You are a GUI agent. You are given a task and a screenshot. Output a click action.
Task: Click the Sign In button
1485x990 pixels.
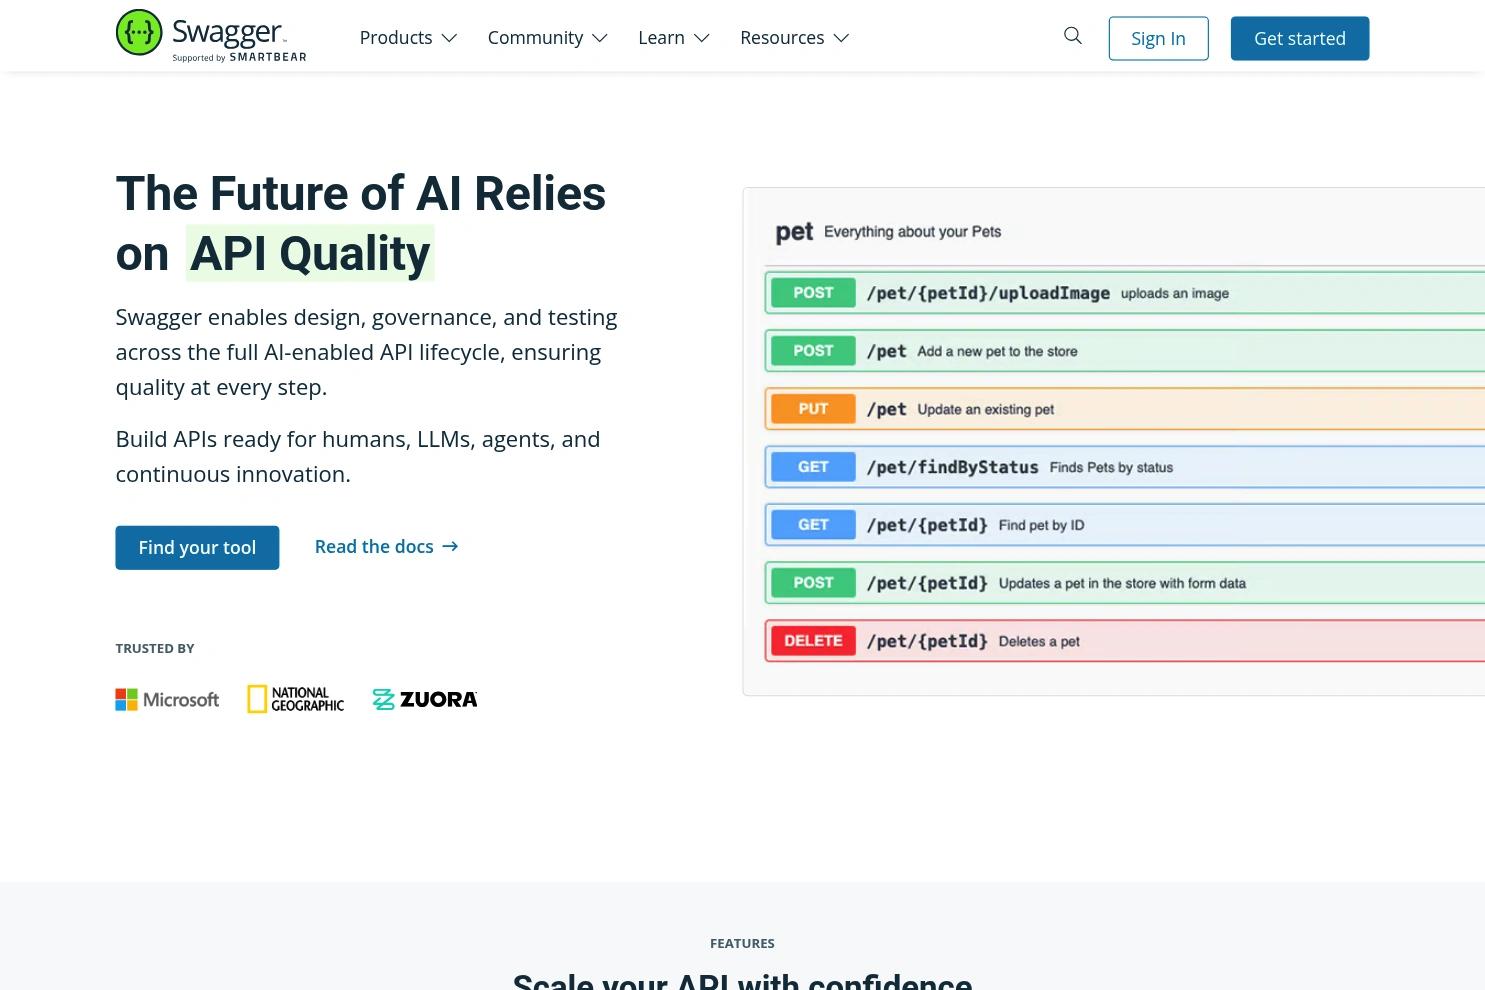[x=1158, y=38]
